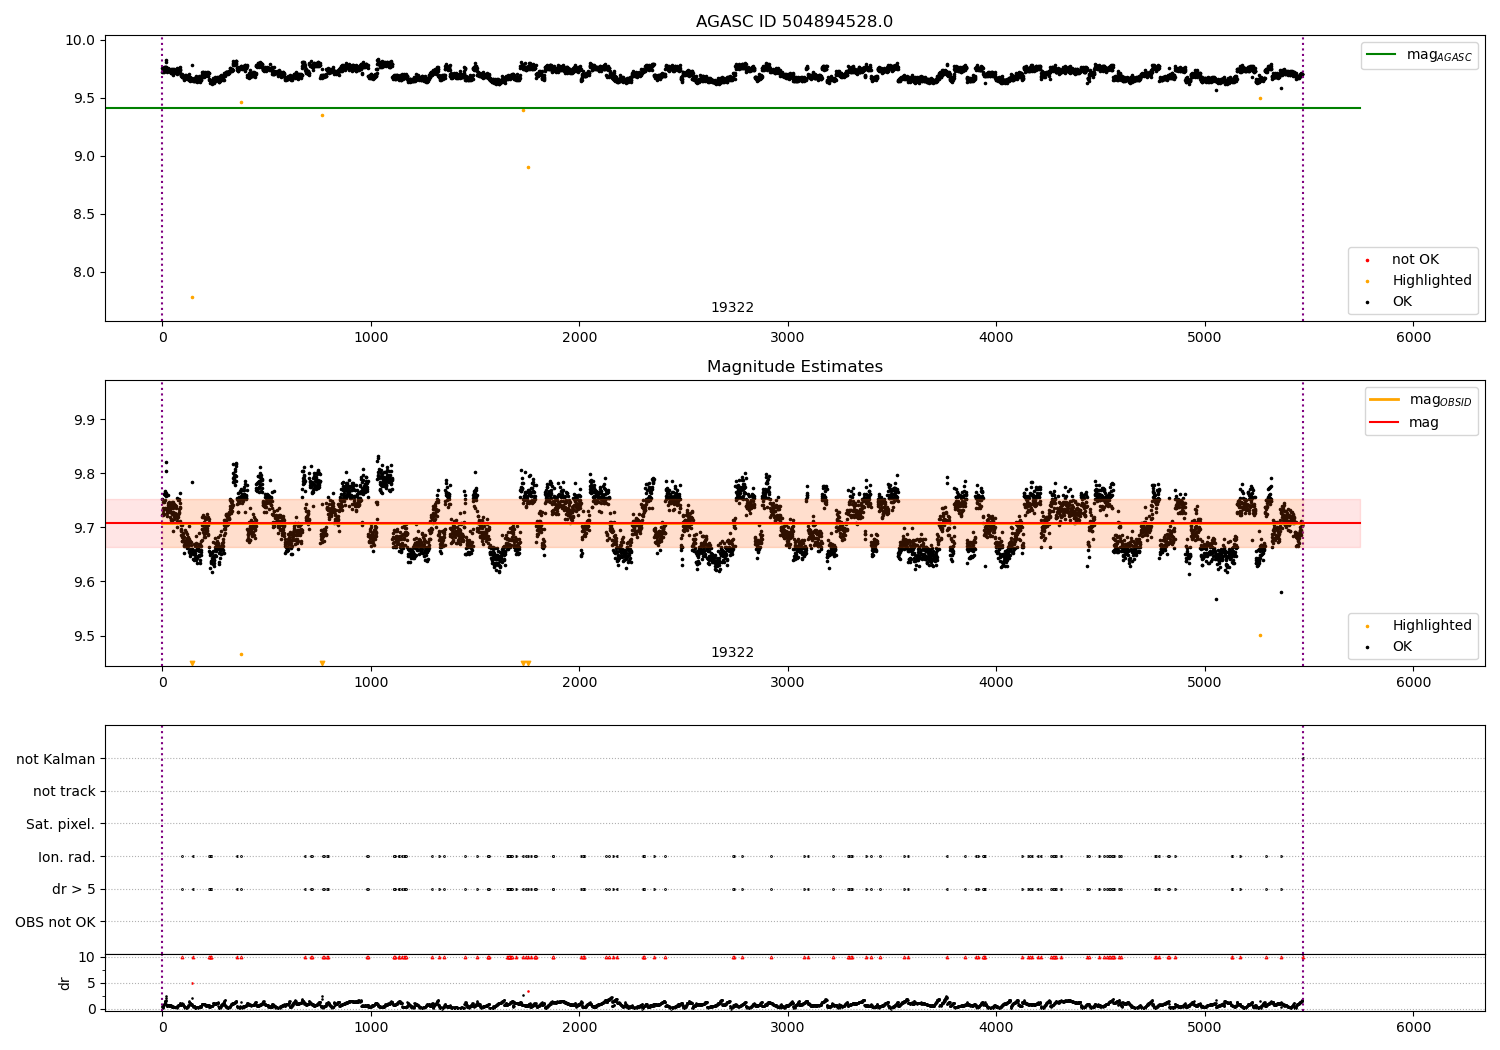Click 'Highlighted' in the AGASC plot legend

(x=1432, y=281)
